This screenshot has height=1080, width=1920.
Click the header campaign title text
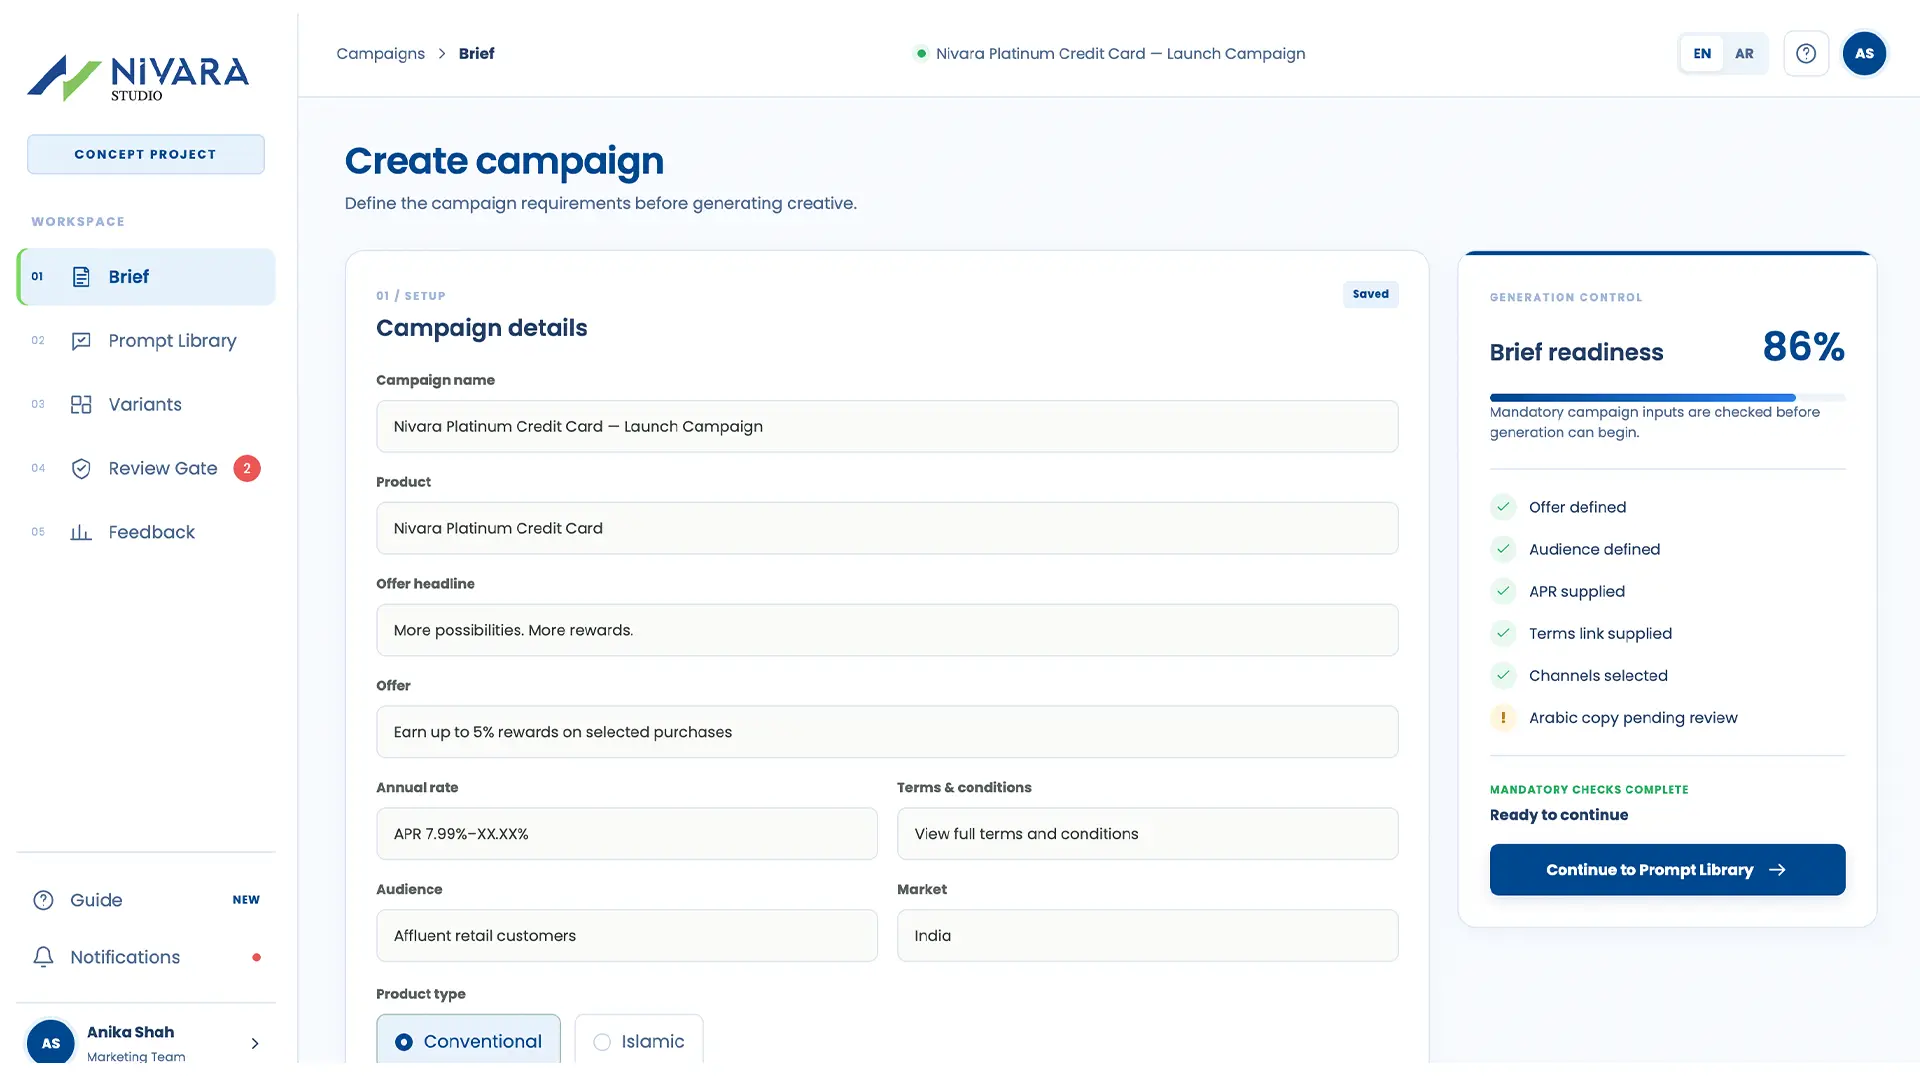(1120, 54)
